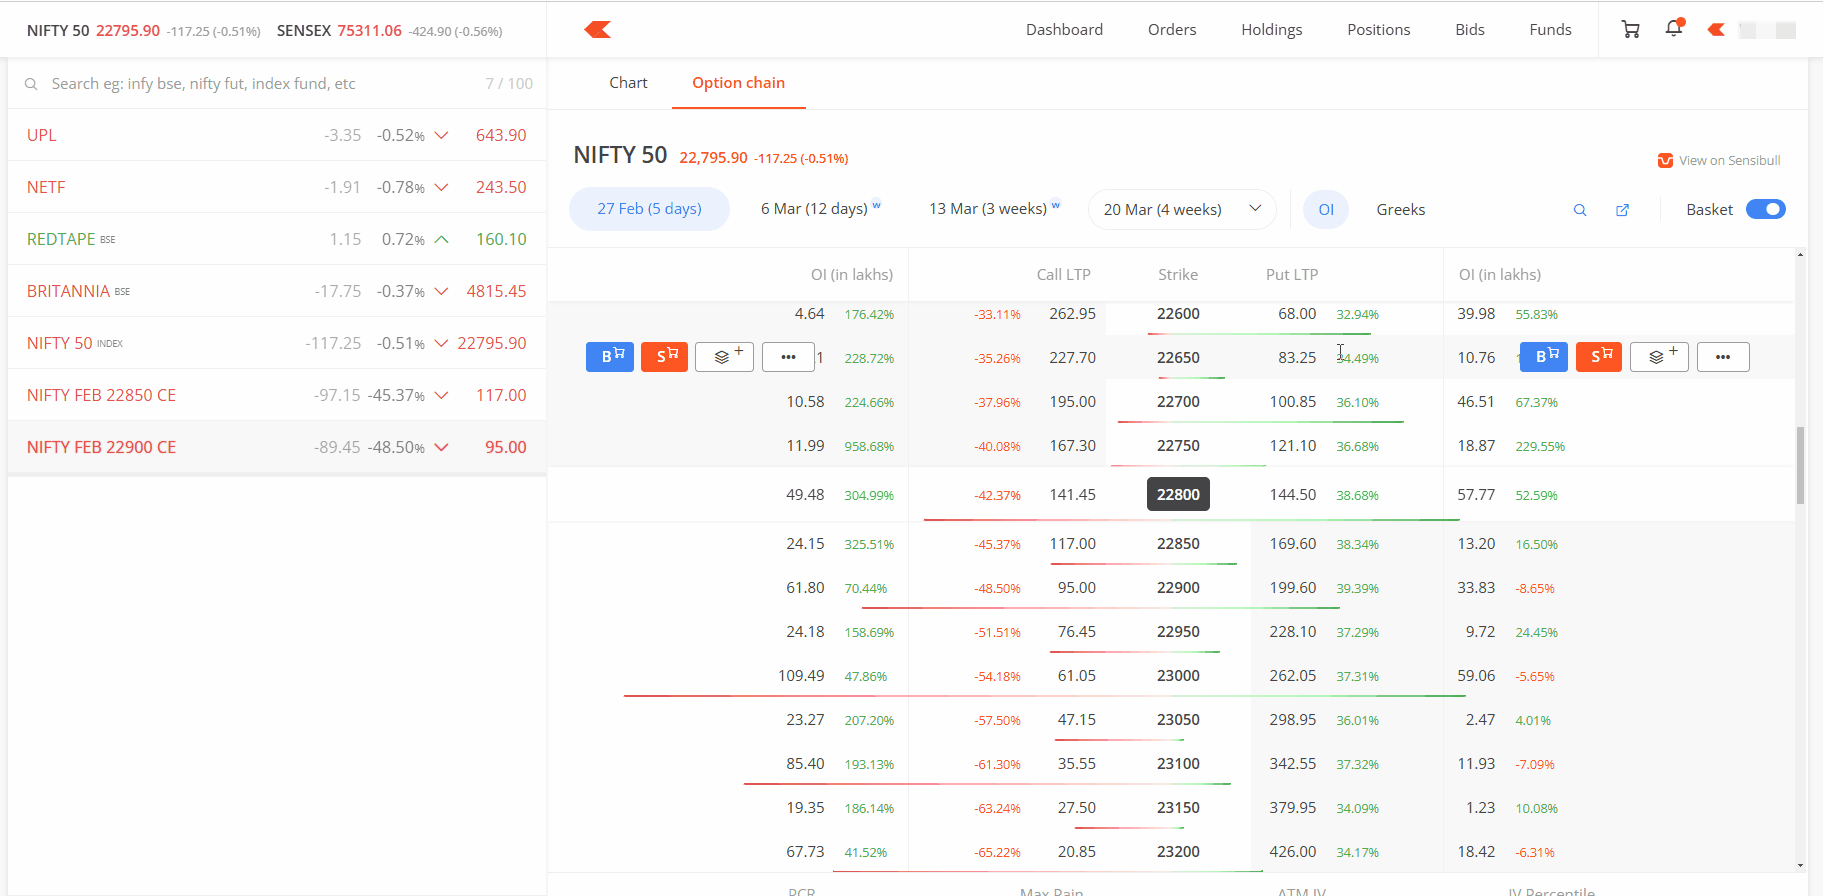This screenshot has height=896, width=1823.
Task: Sell the 22650 call option
Action: [664, 357]
